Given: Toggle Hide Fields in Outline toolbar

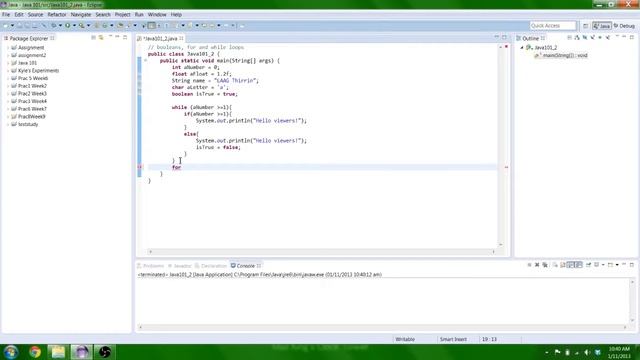Looking at the screenshot, I should point(585,38).
